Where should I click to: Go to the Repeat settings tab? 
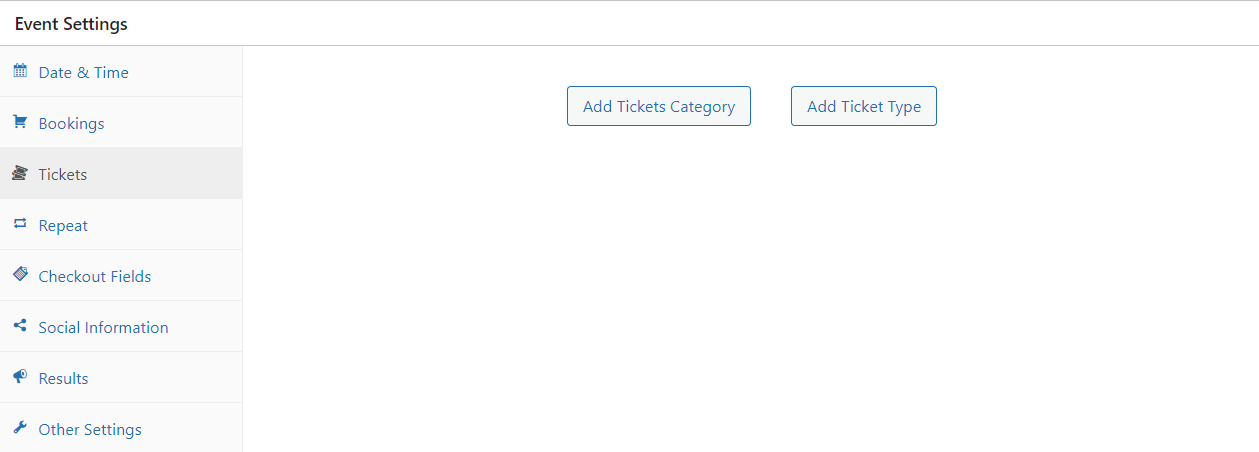[63, 226]
